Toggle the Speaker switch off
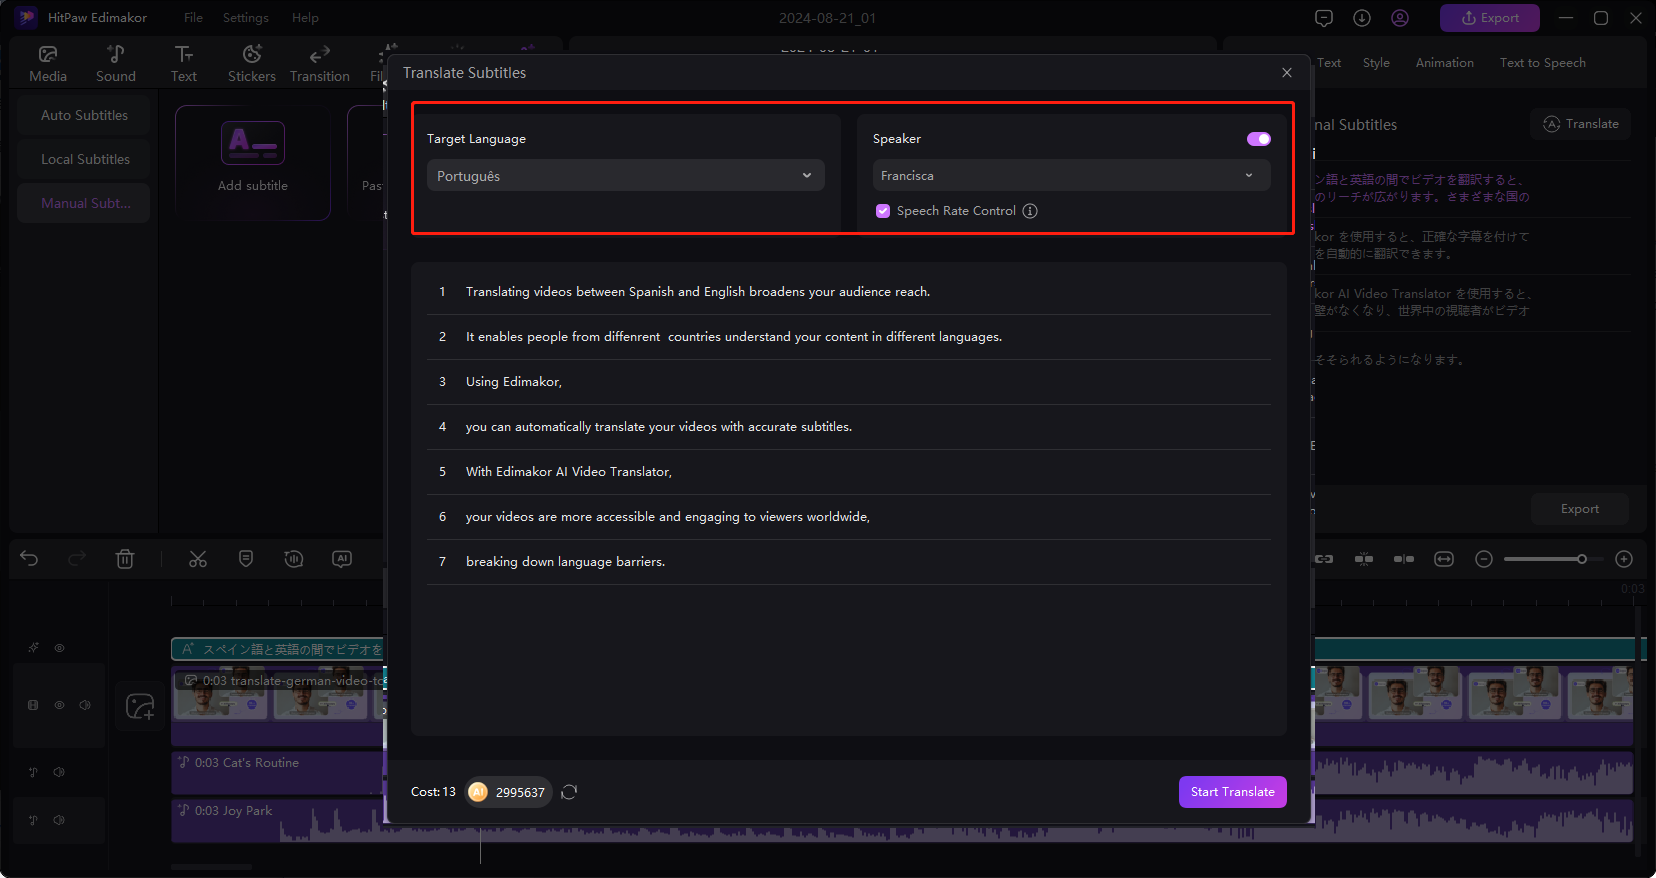The height and width of the screenshot is (878, 1656). (1259, 139)
